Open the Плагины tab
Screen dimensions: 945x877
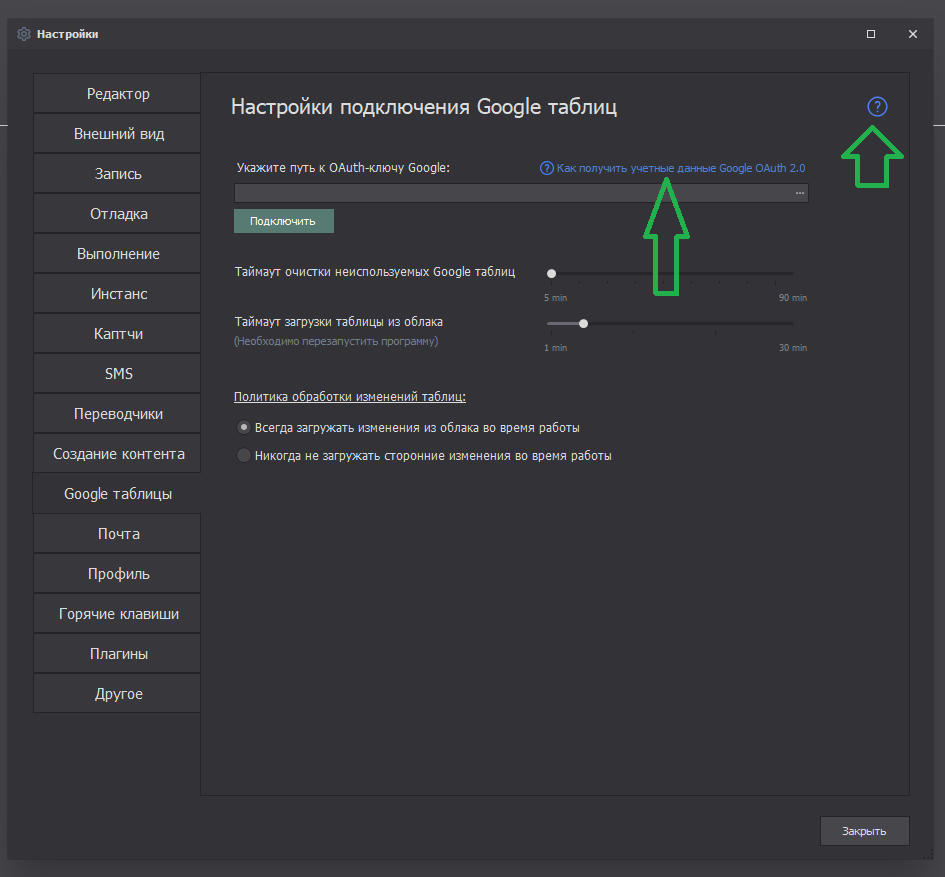(x=118, y=654)
